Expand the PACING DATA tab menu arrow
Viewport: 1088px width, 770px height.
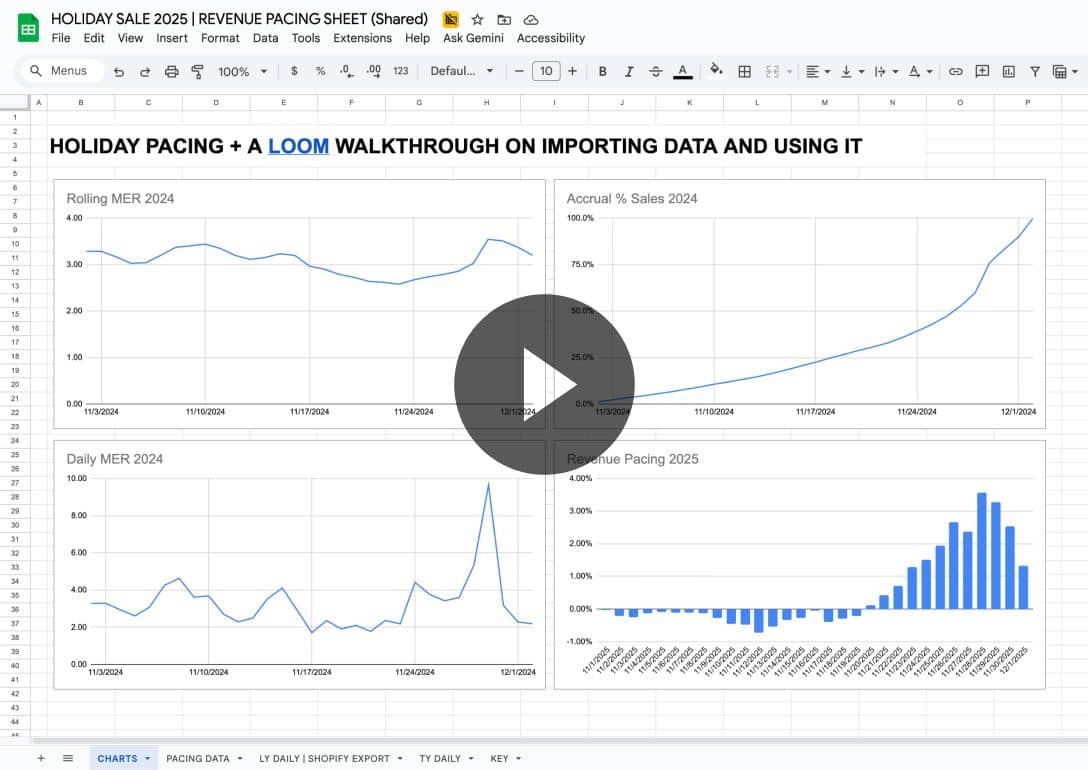240,759
